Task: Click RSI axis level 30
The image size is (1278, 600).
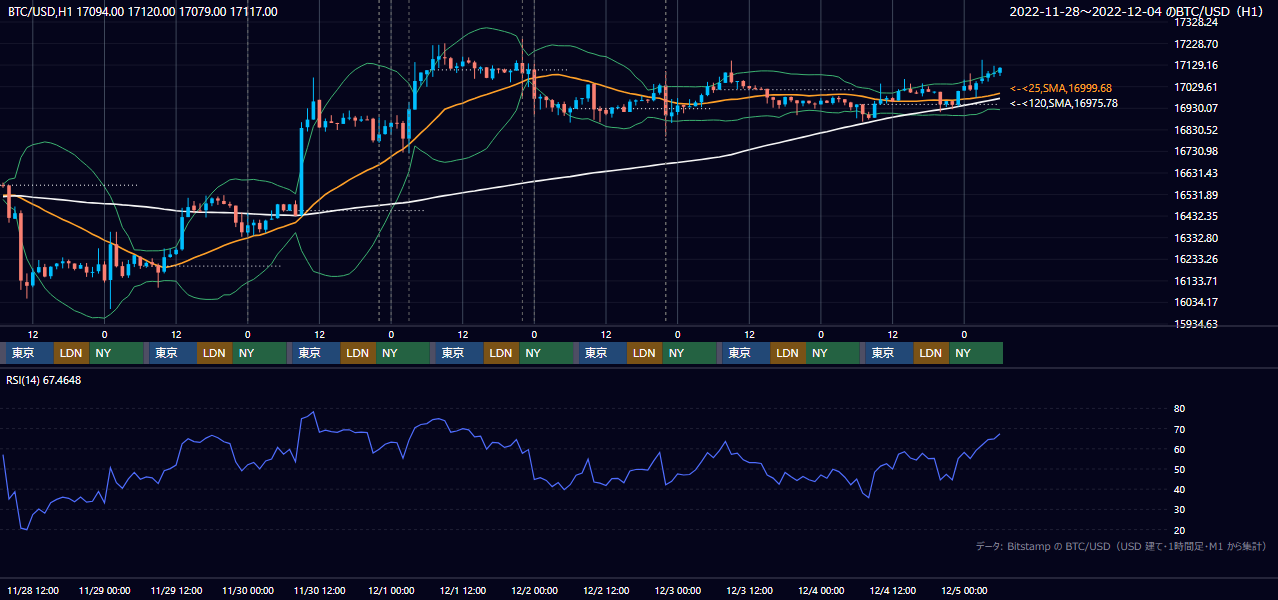Action: pyautogui.click(x=1179, y=510)
